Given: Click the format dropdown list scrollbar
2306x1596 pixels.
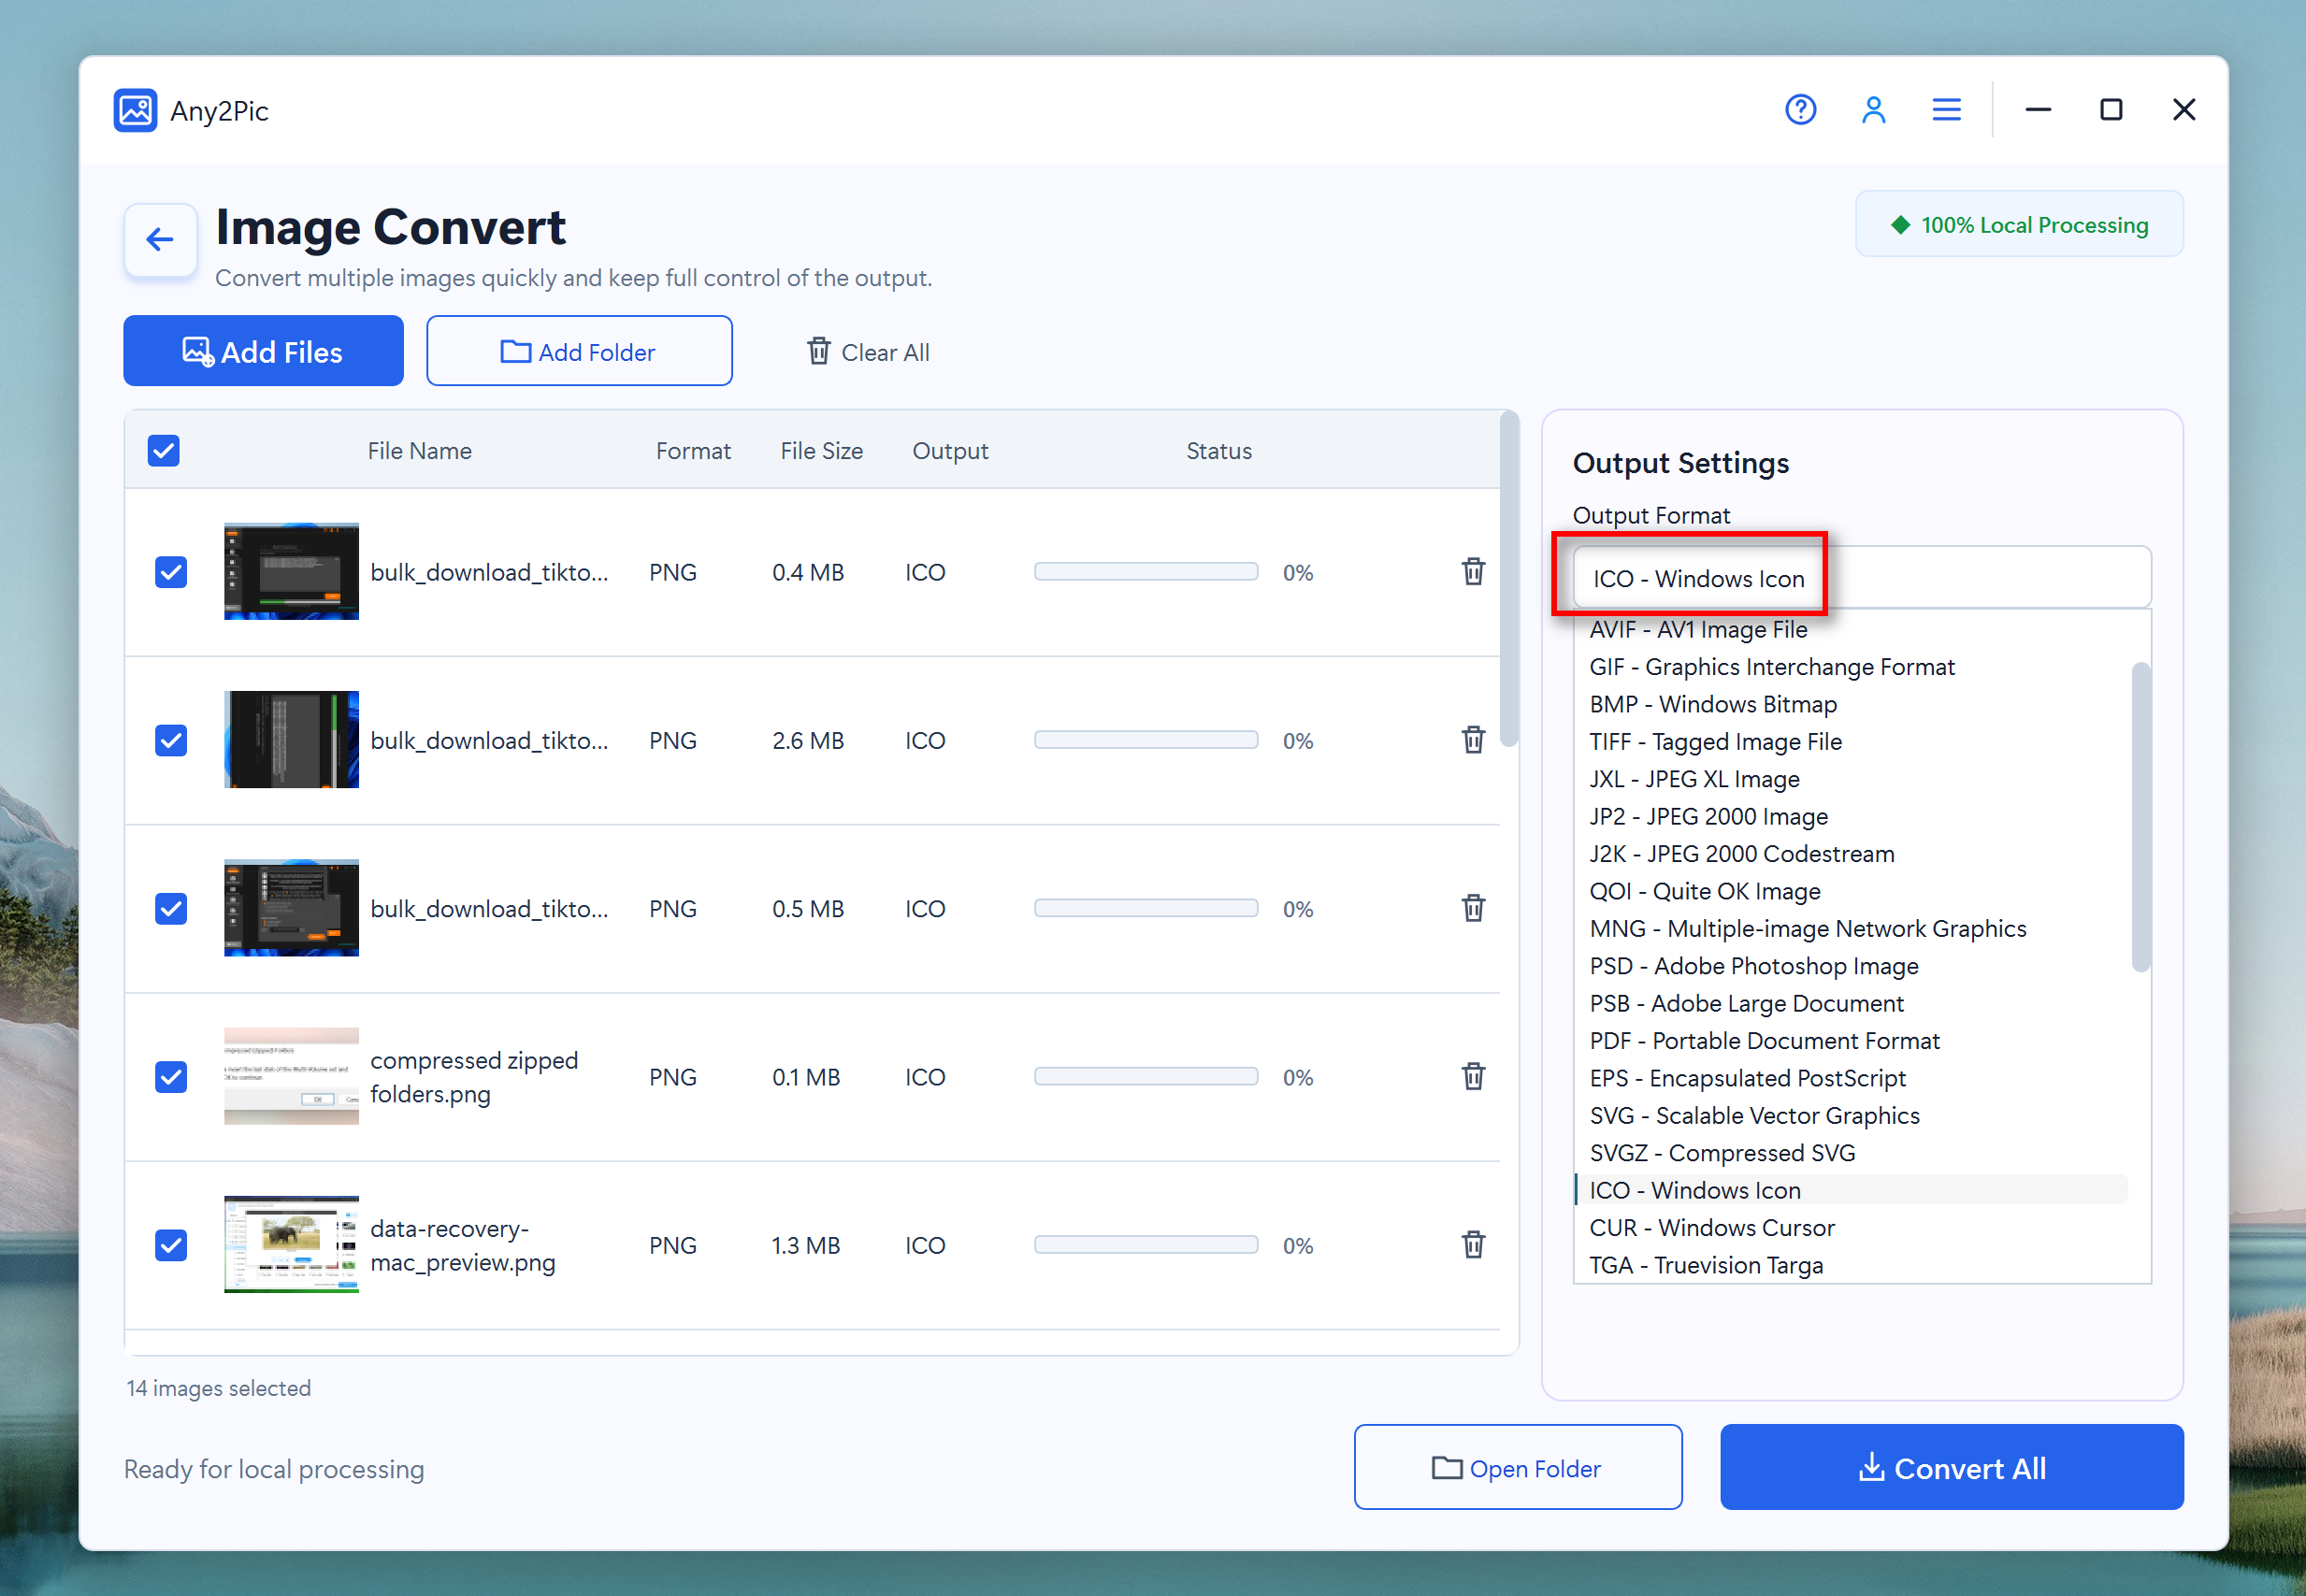Looking at the screenshot, I should pyautogui.click(x=2140, y=817).
